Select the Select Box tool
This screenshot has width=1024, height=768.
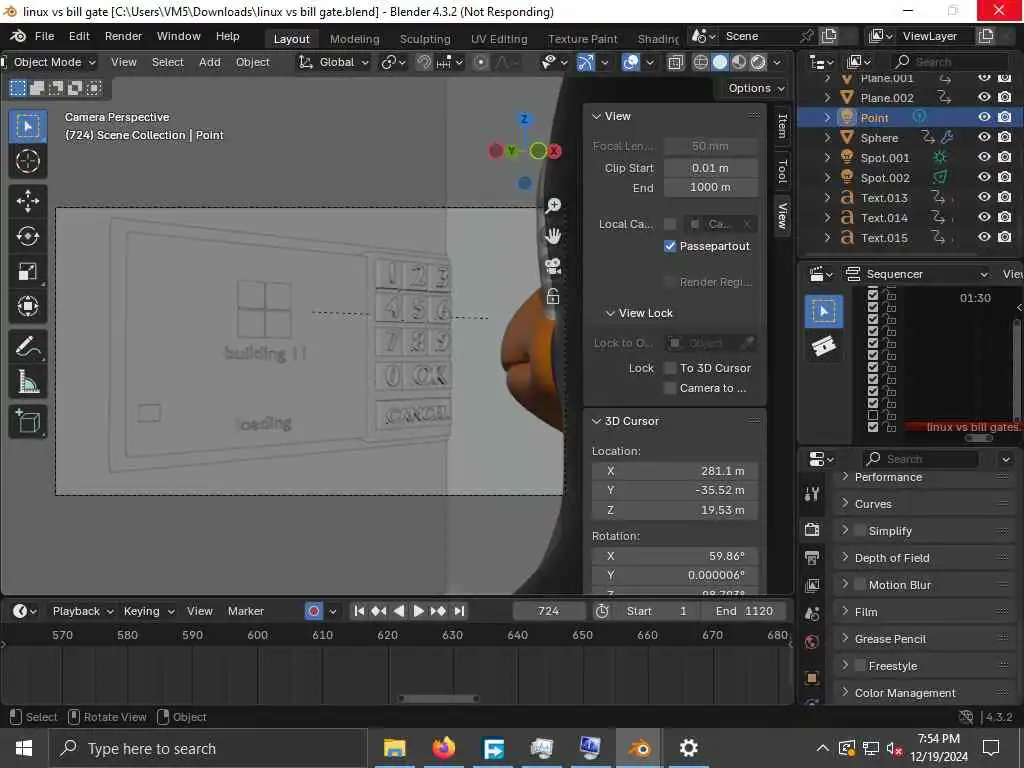[x=27, y=126]
